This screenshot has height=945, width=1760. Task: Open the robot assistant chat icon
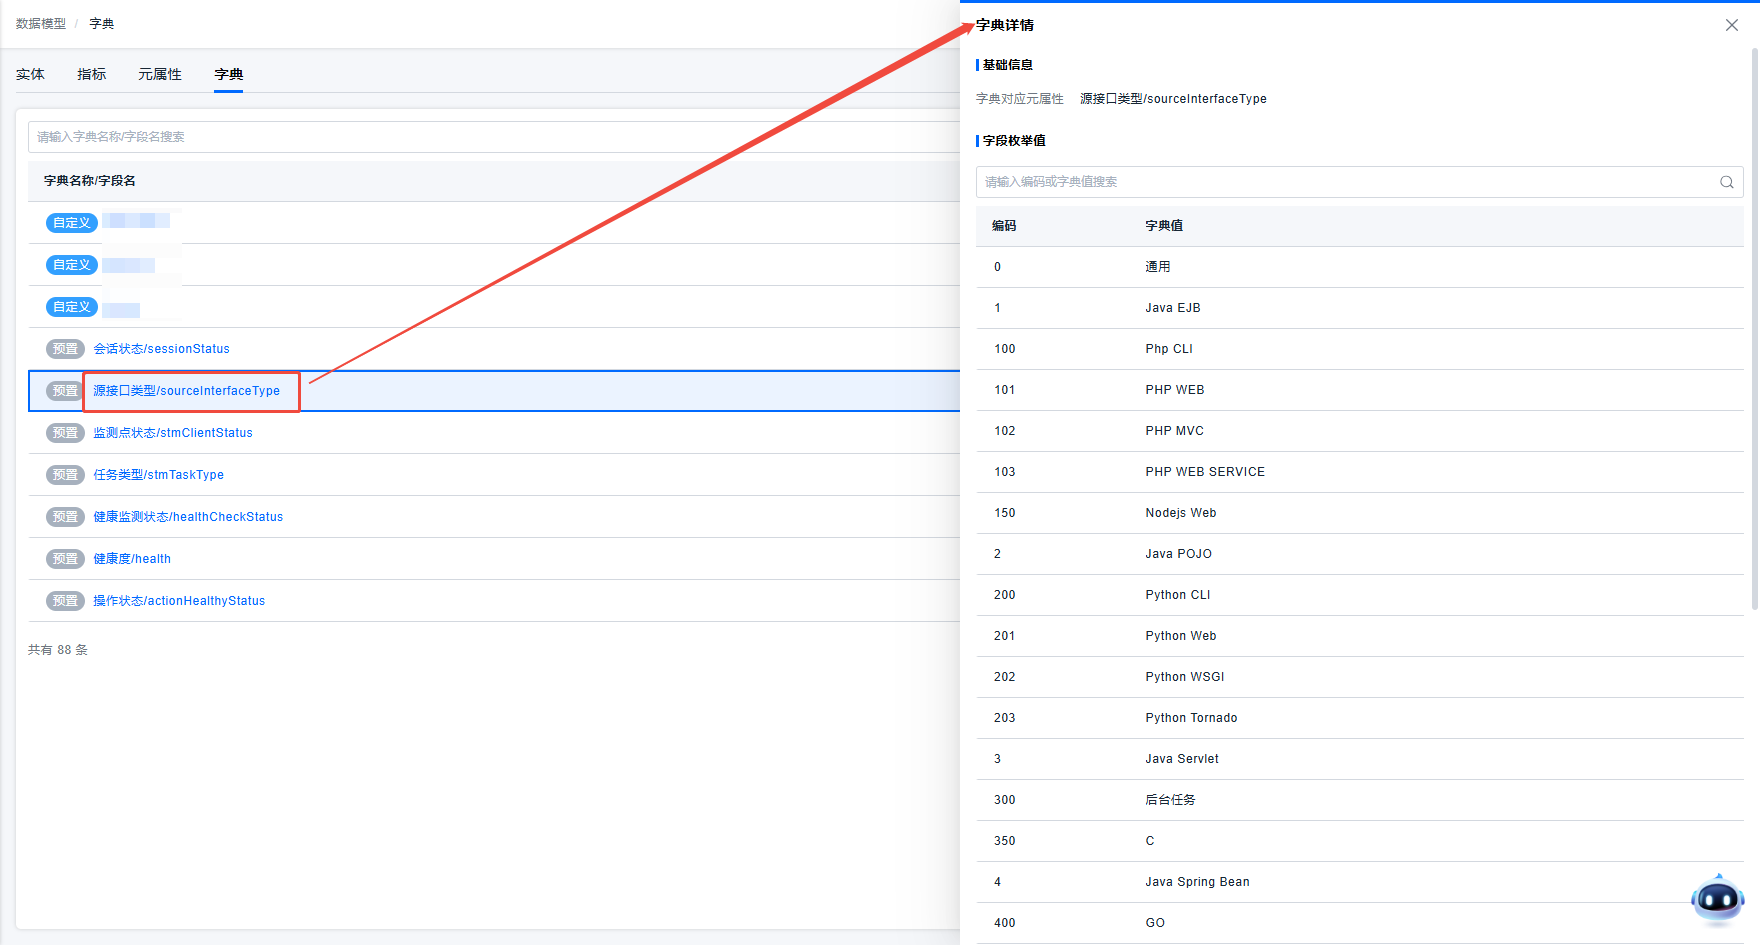click(1717, 899)
